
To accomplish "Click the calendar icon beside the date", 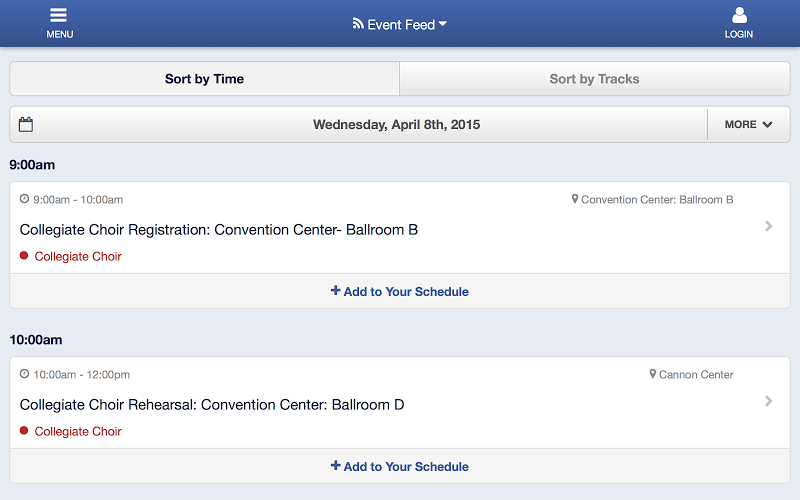I will pos(26,125).
